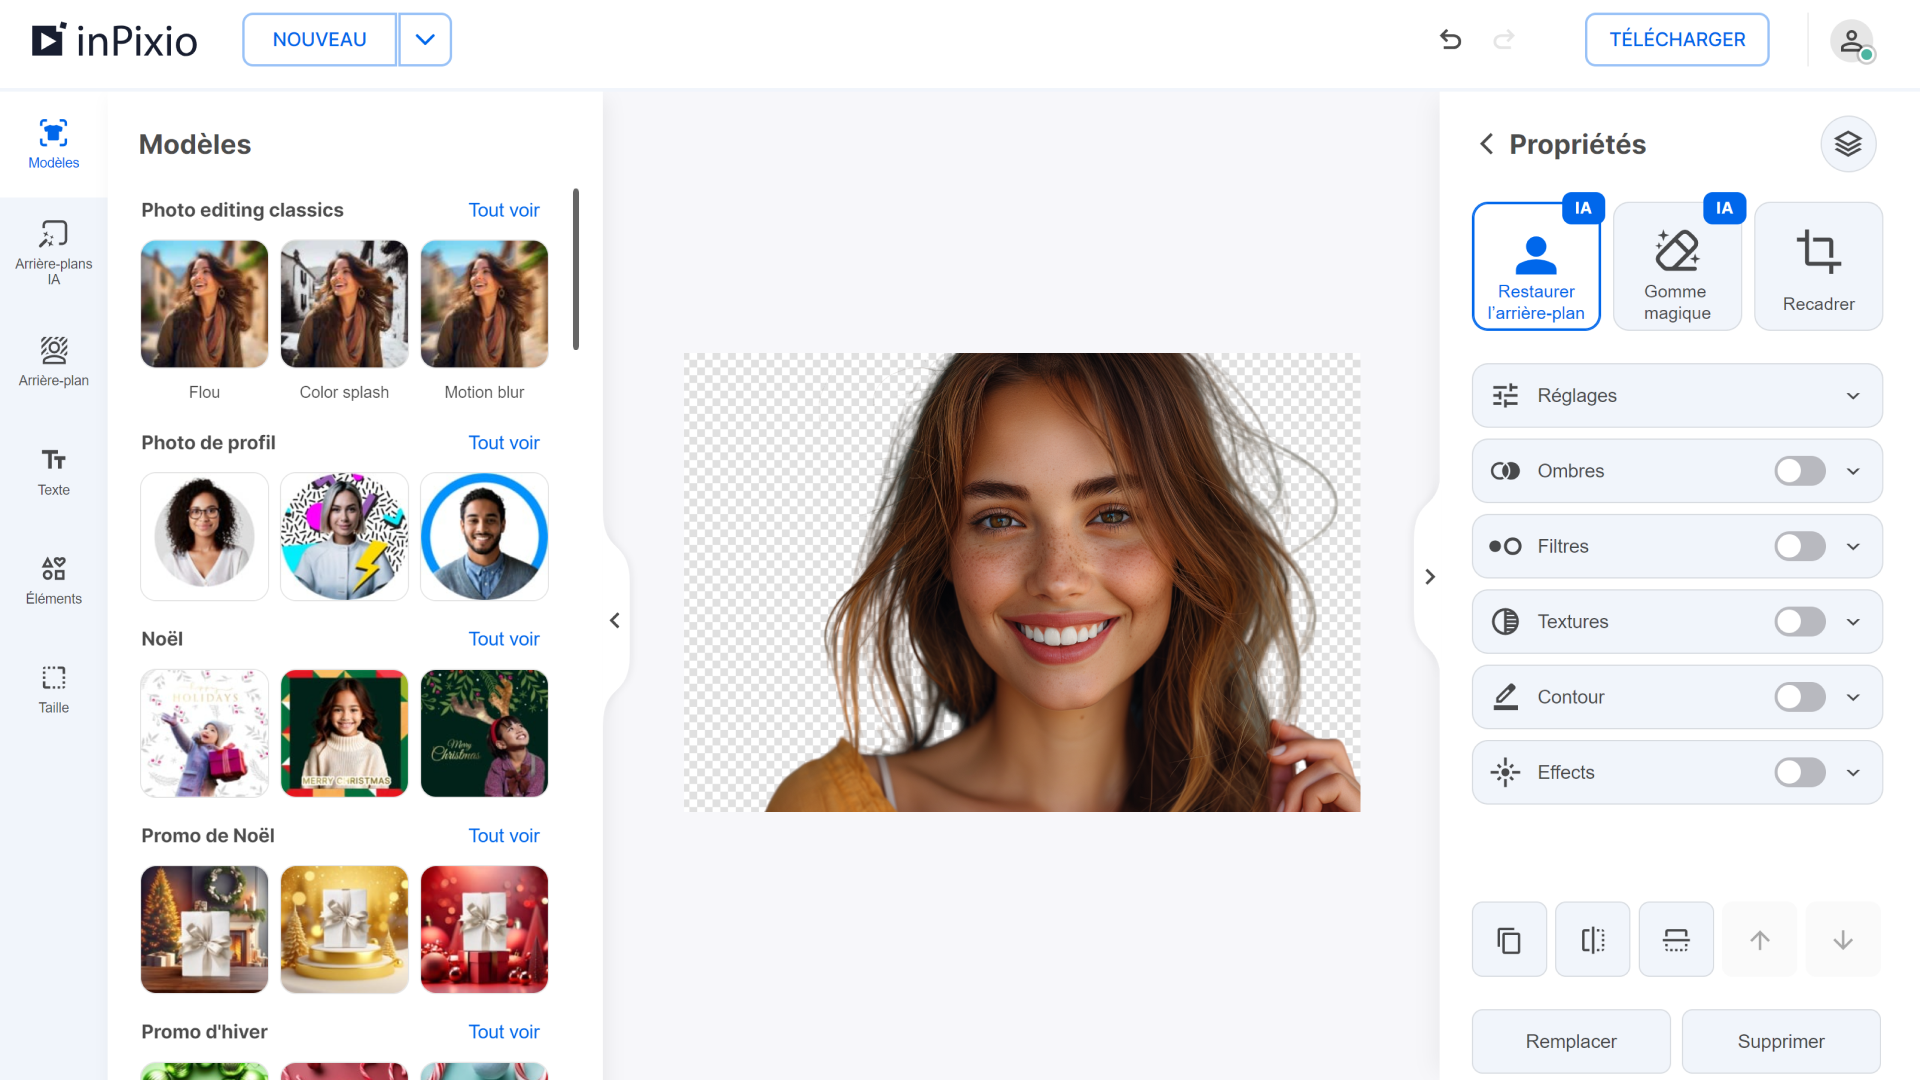Enable the Contour toggle
Image resolution: width=1920 pixels, height=1080 pixels.
coord(1799,697)
